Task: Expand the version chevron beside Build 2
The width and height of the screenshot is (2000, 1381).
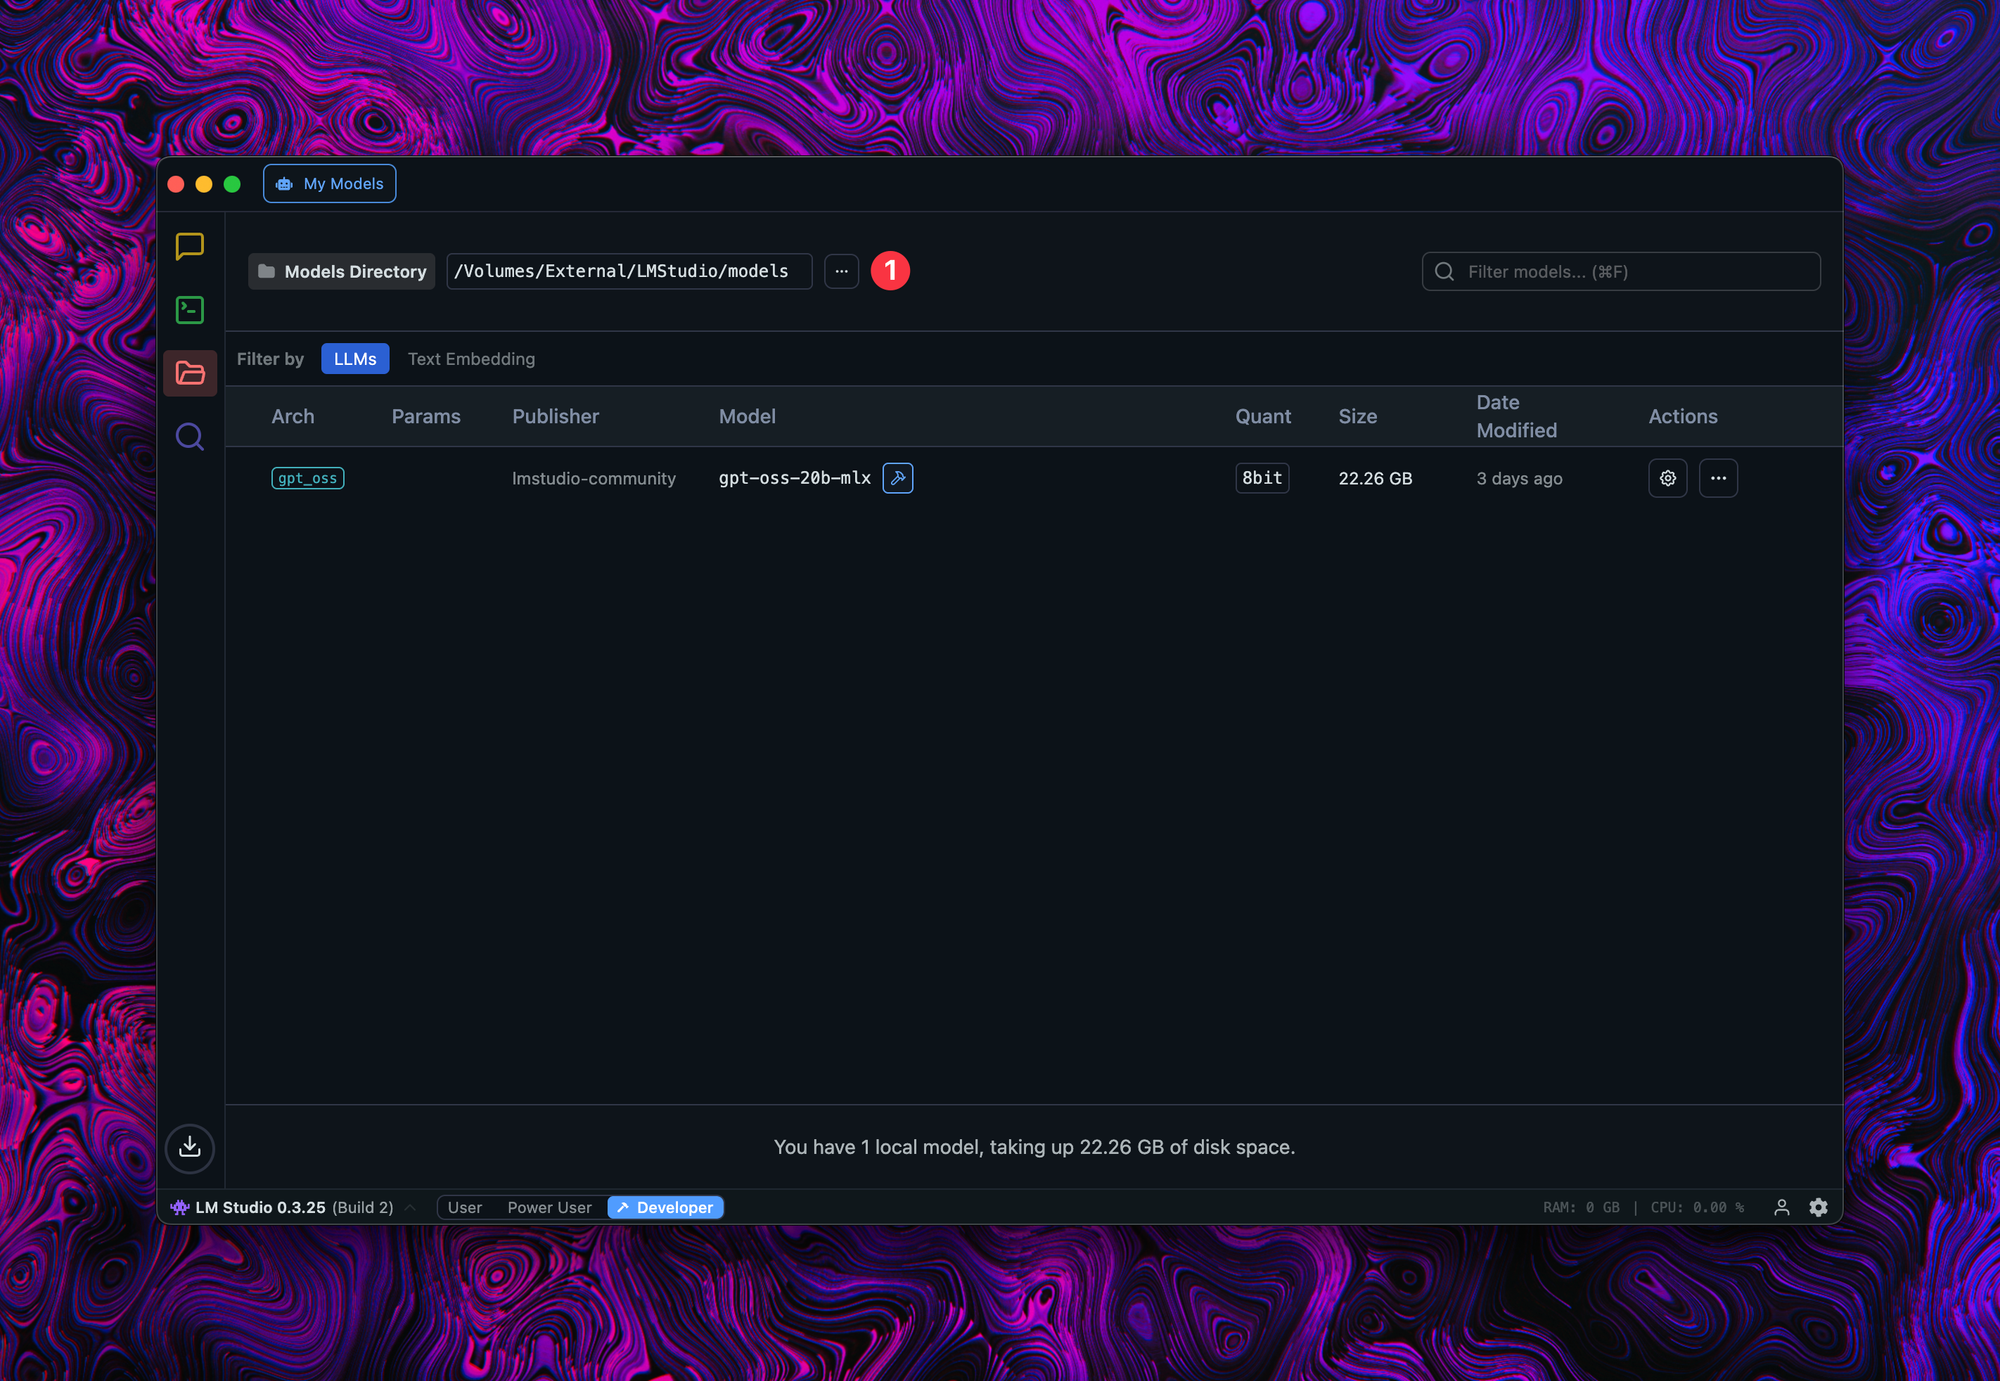Action: [x=410, y=1207]
